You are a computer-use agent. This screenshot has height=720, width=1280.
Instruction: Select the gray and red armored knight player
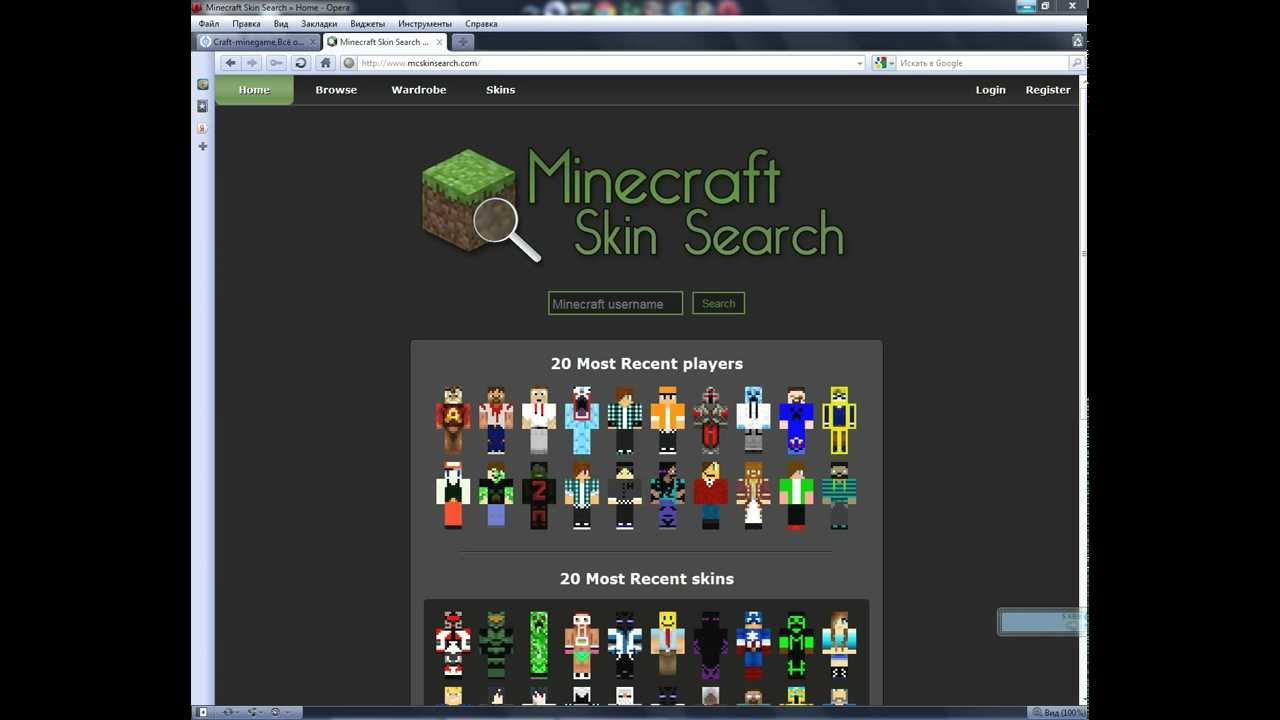click(711, 420)
